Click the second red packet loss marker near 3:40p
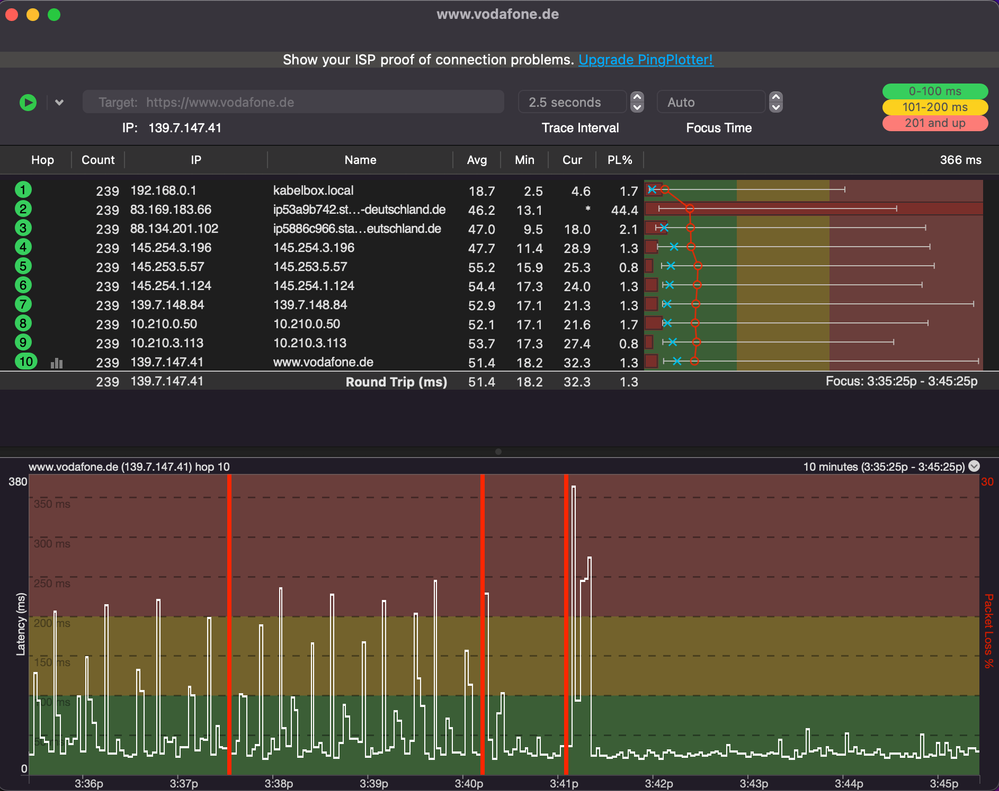This screenshot has width=999, height=791. pos(482,624)
